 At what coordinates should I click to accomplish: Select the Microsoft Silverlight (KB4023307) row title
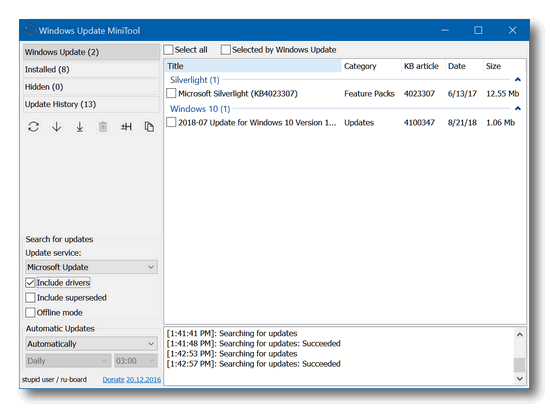(238, 94)
